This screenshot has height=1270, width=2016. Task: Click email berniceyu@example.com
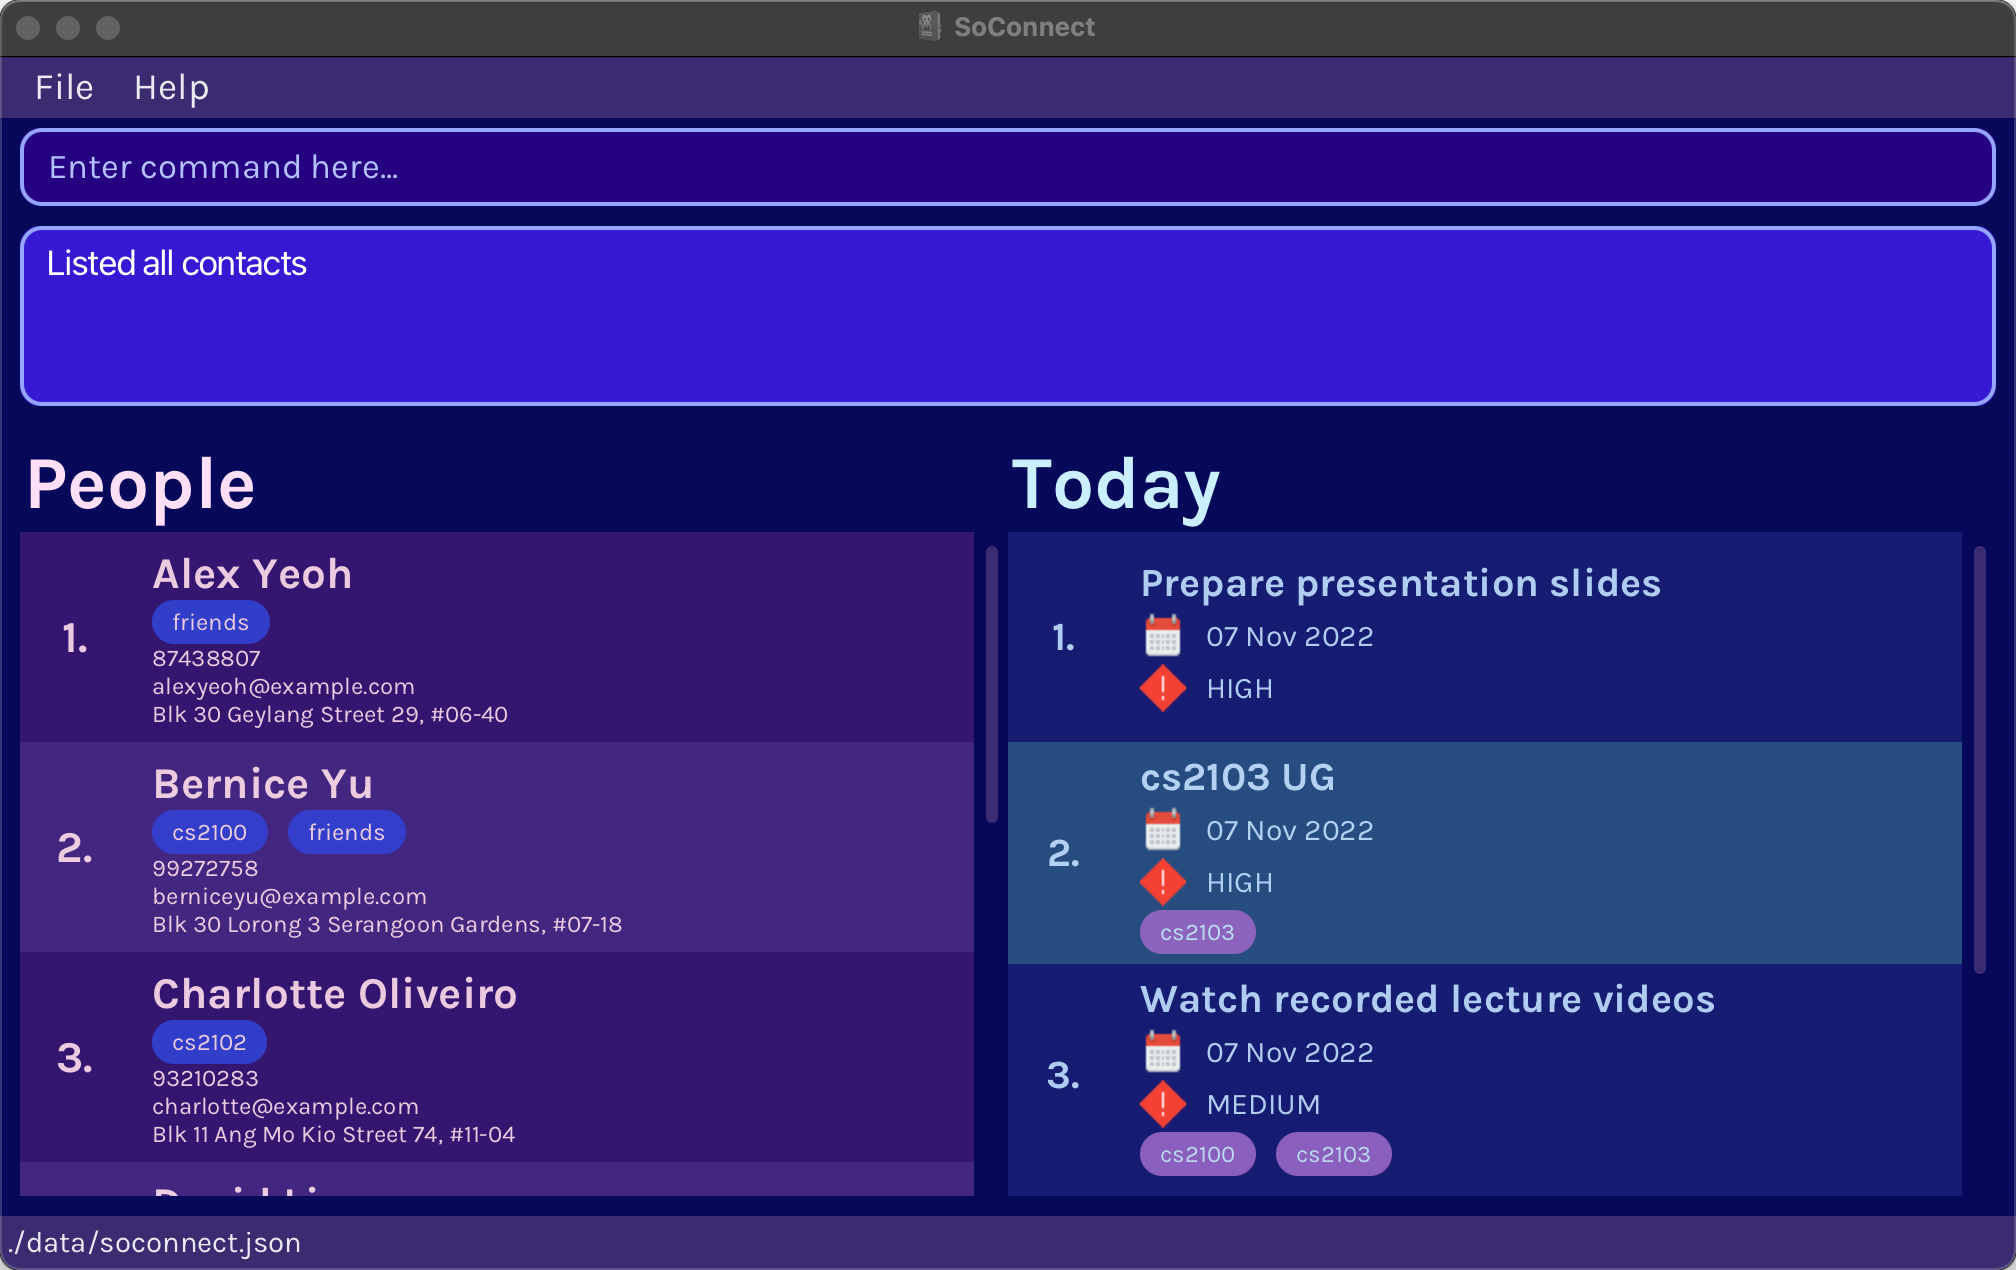point(289,896)
